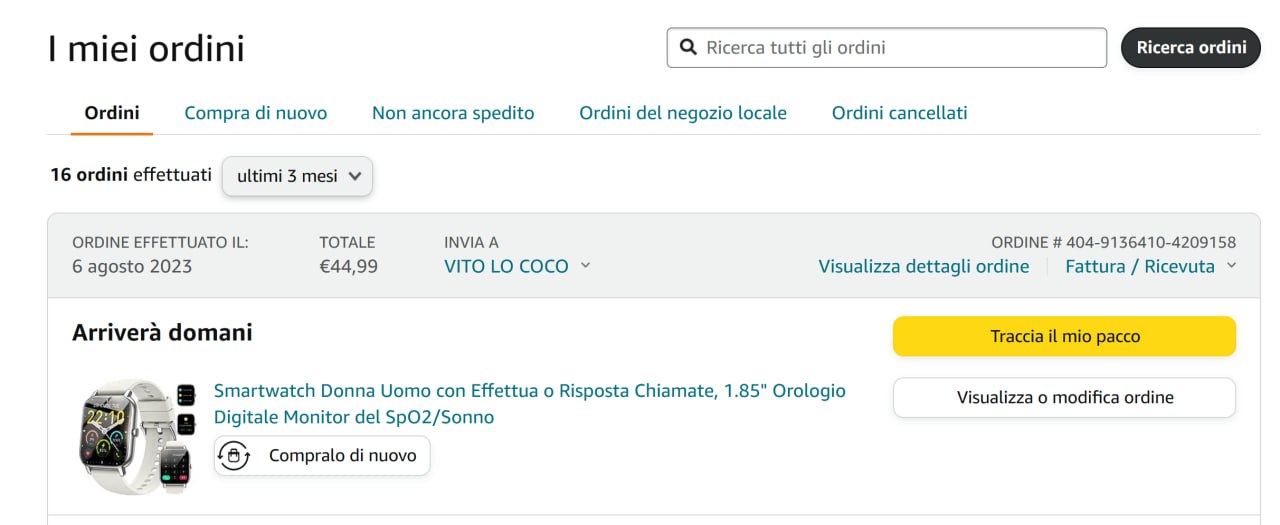
Task: Click the buy-again cart icon
Action: [x=234, y=456]
